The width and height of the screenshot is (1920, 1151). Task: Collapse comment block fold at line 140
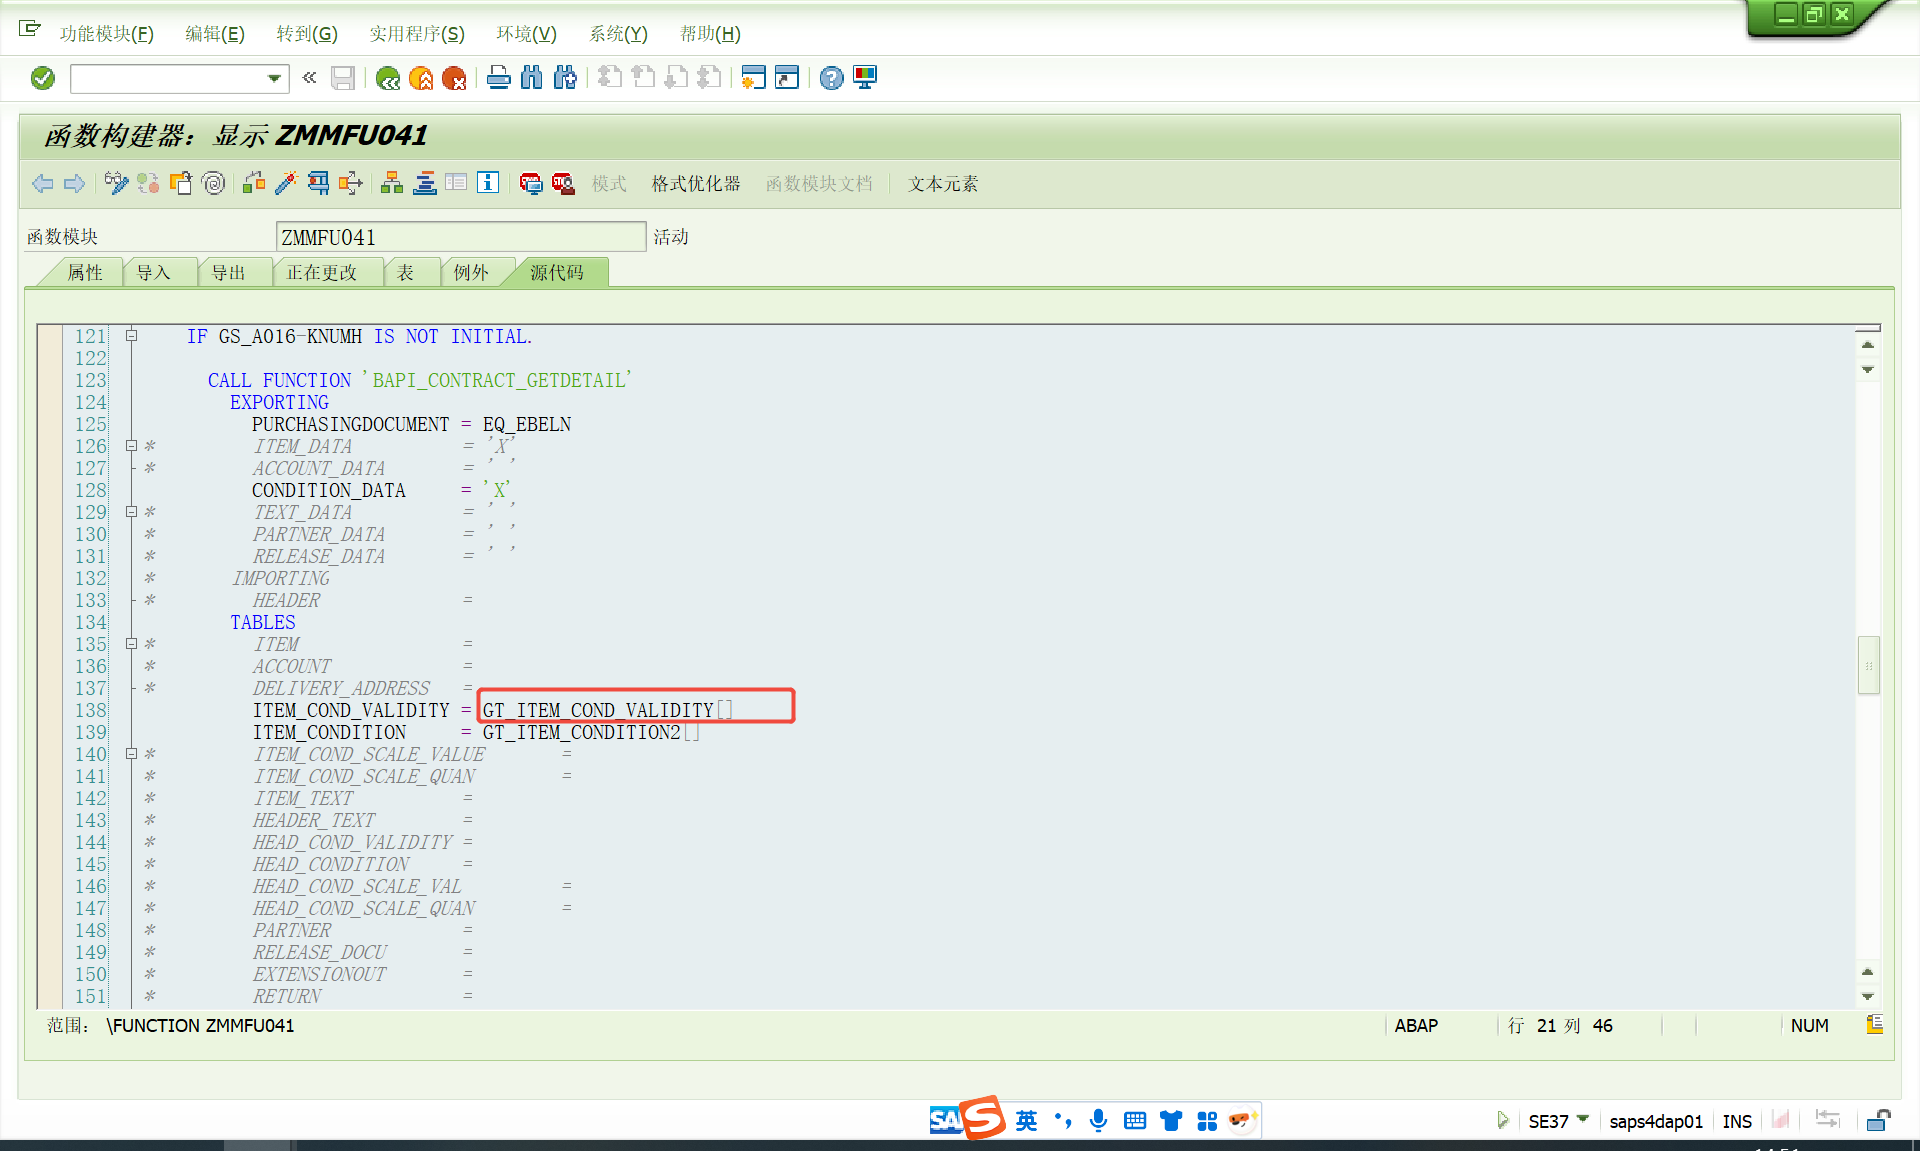tap(131, 754)
